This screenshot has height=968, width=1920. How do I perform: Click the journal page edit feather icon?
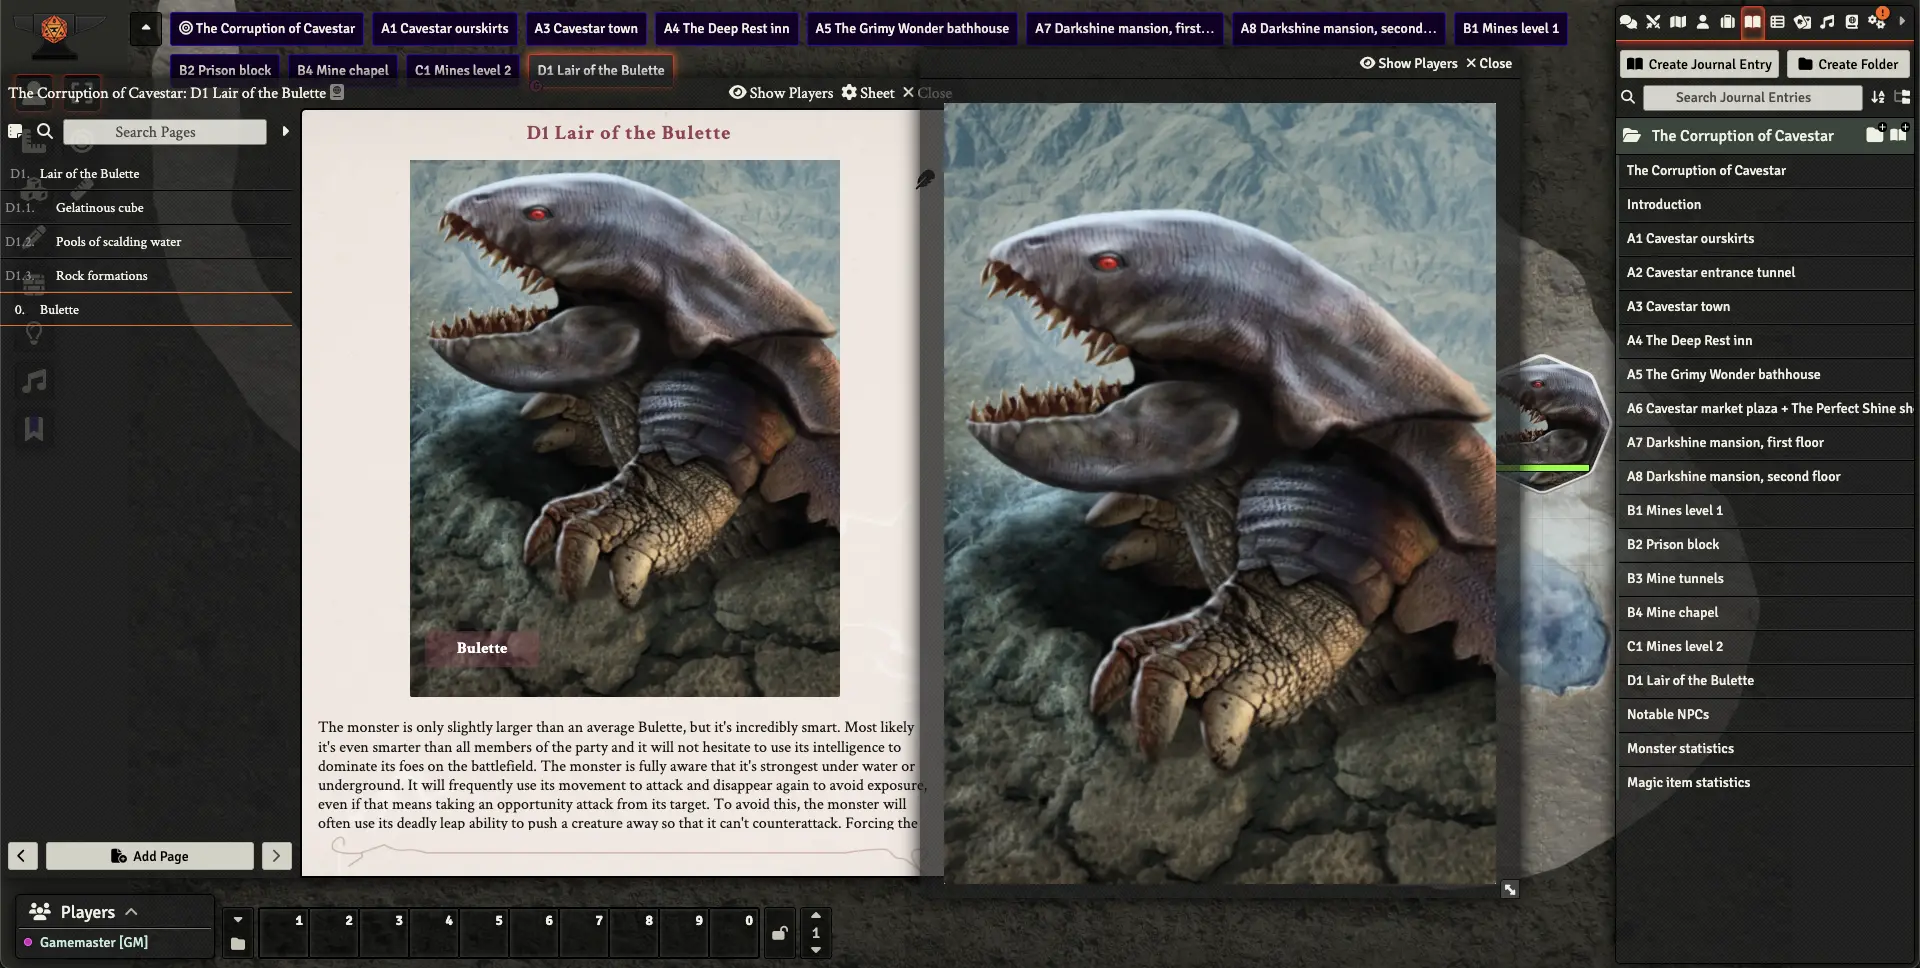point(926,180)
